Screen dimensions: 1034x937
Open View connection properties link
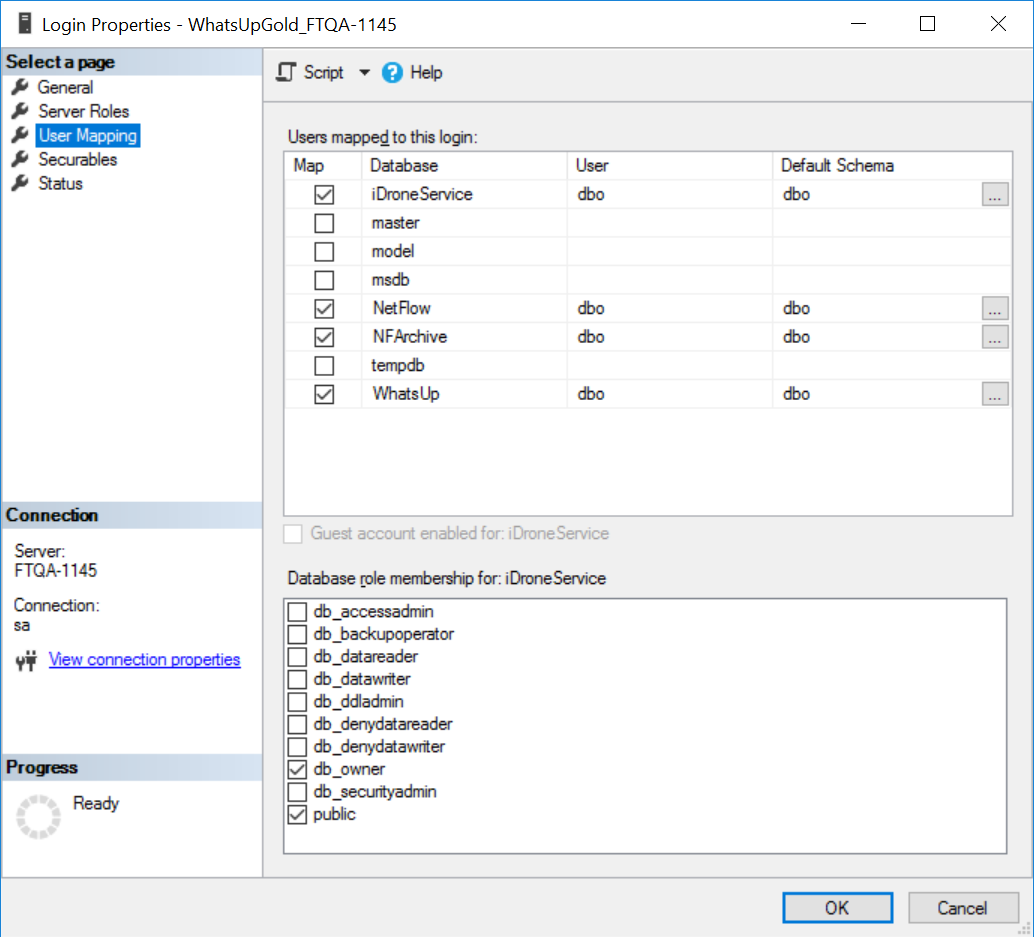pos(144,660)
